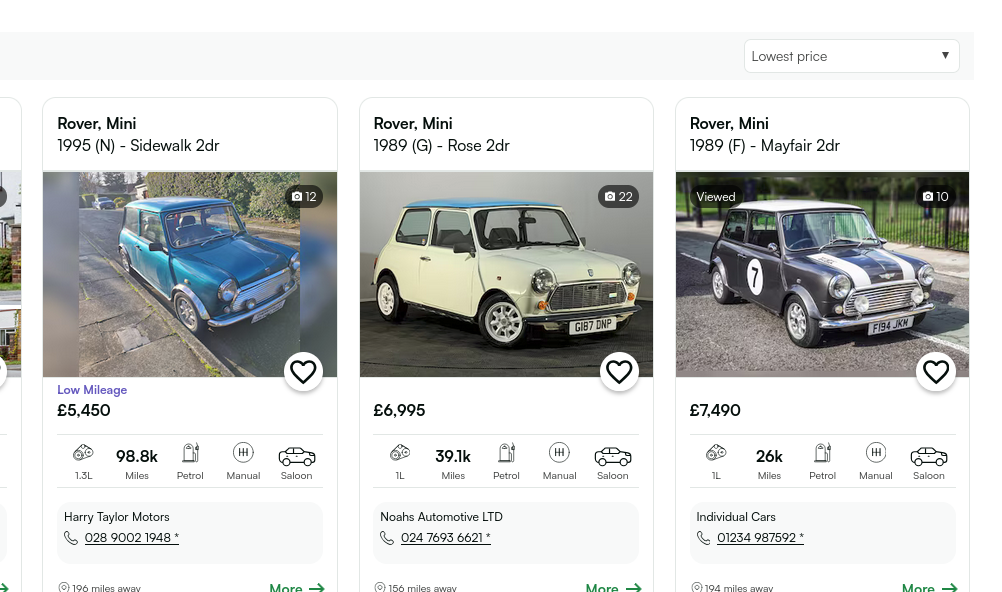1002x592 pixels.
Task: Open the 1995 (N) - Sidewalk 2dr title
Action: [x=138, y=146]
